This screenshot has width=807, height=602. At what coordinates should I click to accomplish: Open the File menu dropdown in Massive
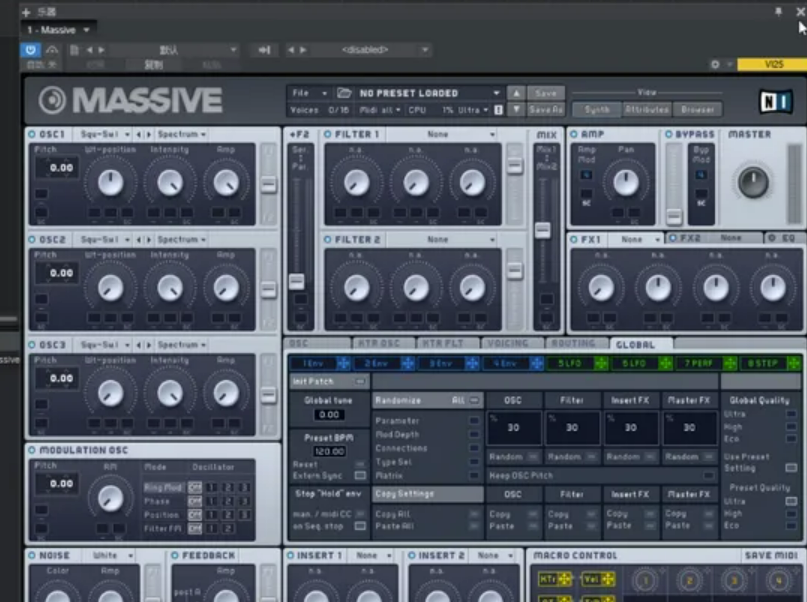point(309,93)
